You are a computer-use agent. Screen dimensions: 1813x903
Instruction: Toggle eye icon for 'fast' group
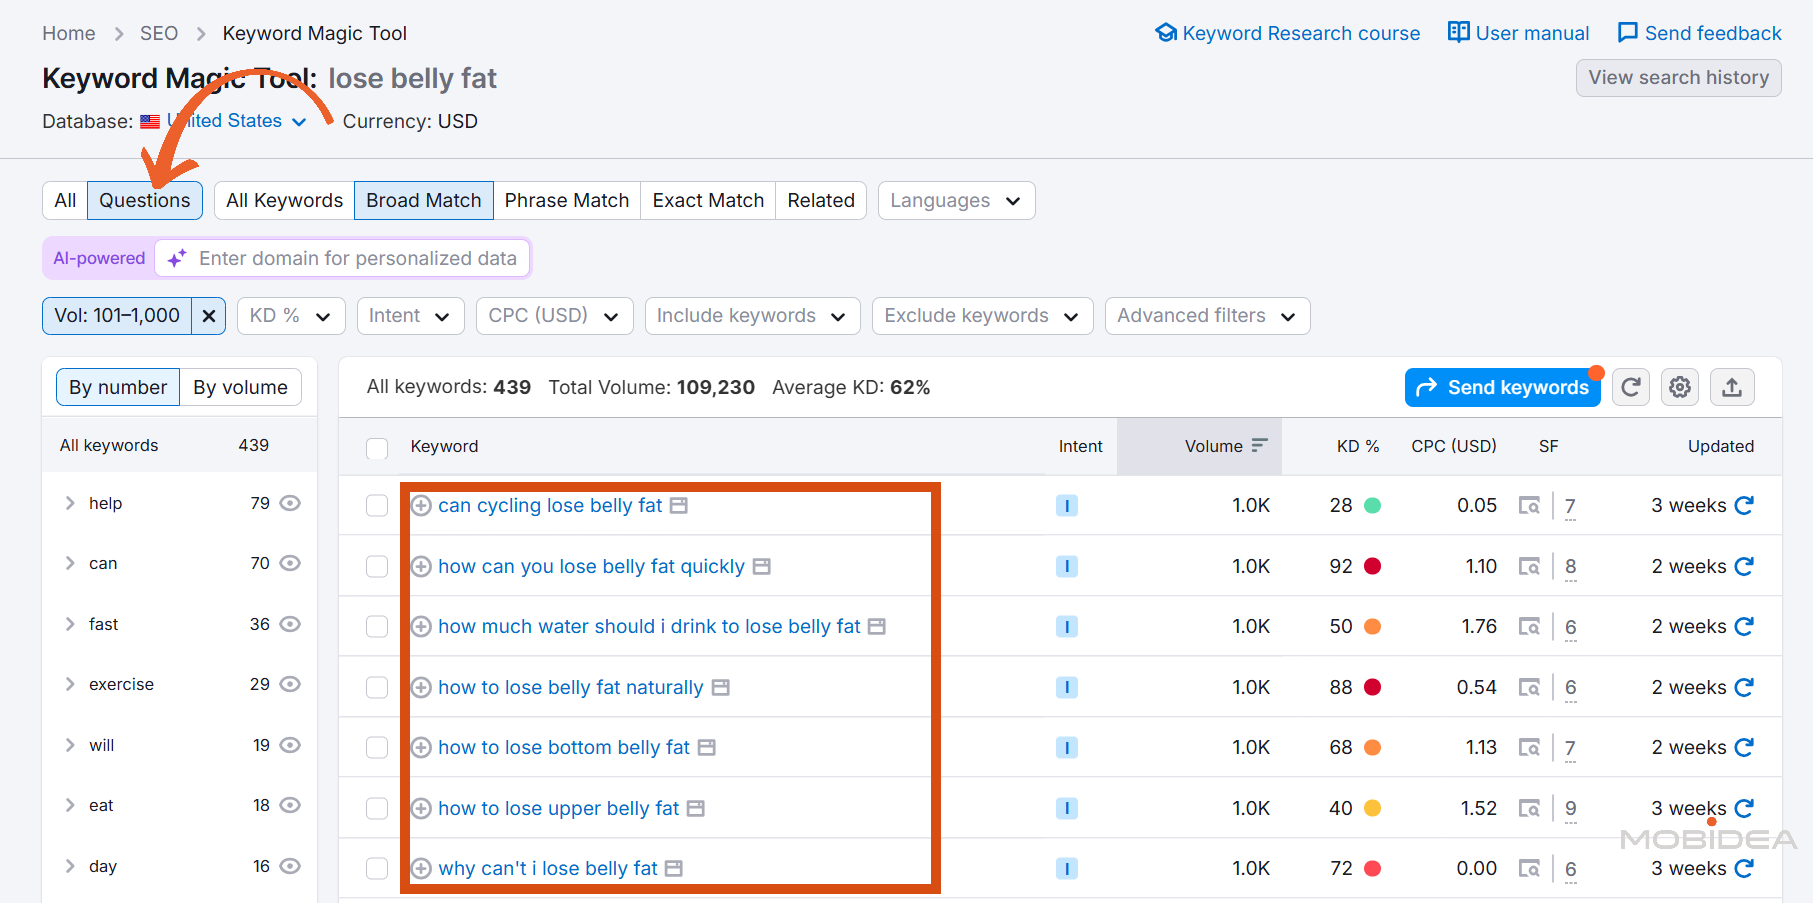coord(290,624)
